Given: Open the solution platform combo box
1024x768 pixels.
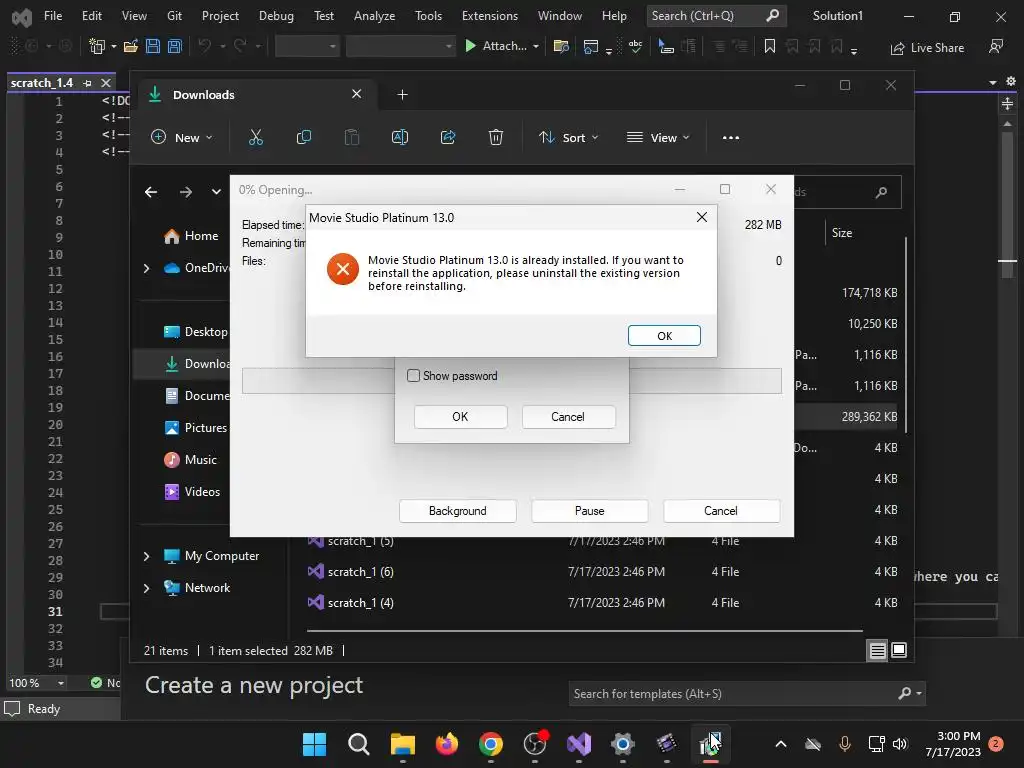Looking at the screenshot, I should point(400,46).
